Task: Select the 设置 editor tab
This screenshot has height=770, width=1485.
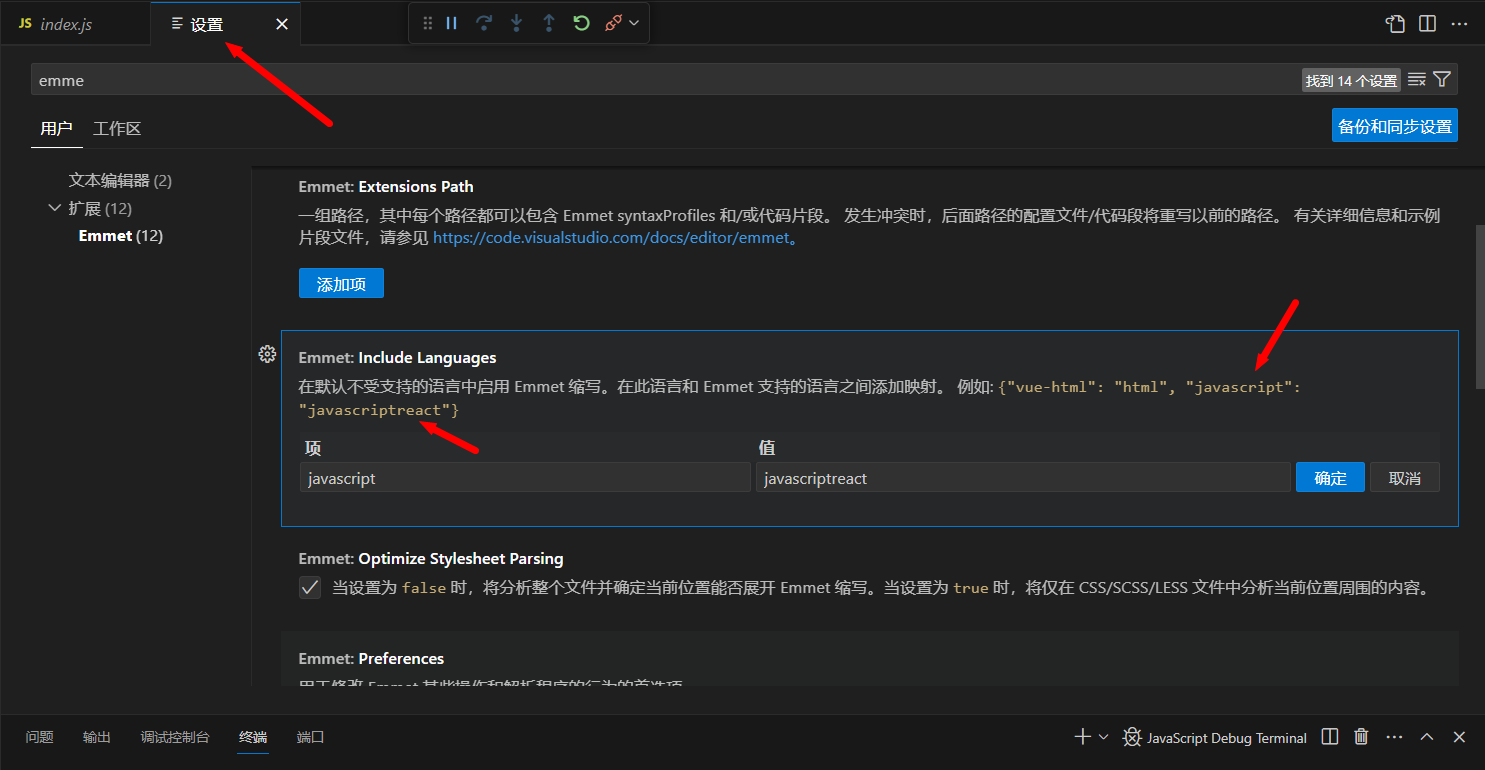Action: pyautogui.click(x=225, y=24)
